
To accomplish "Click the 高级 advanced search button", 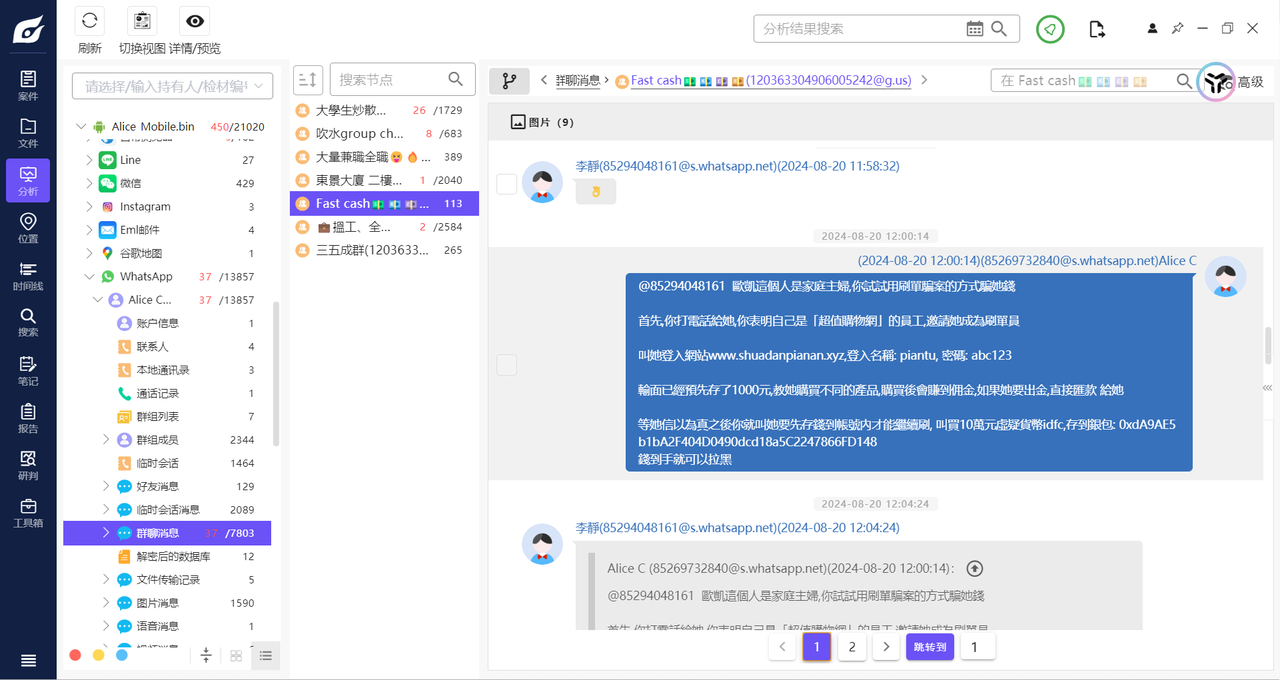I will pos(1250,82).
